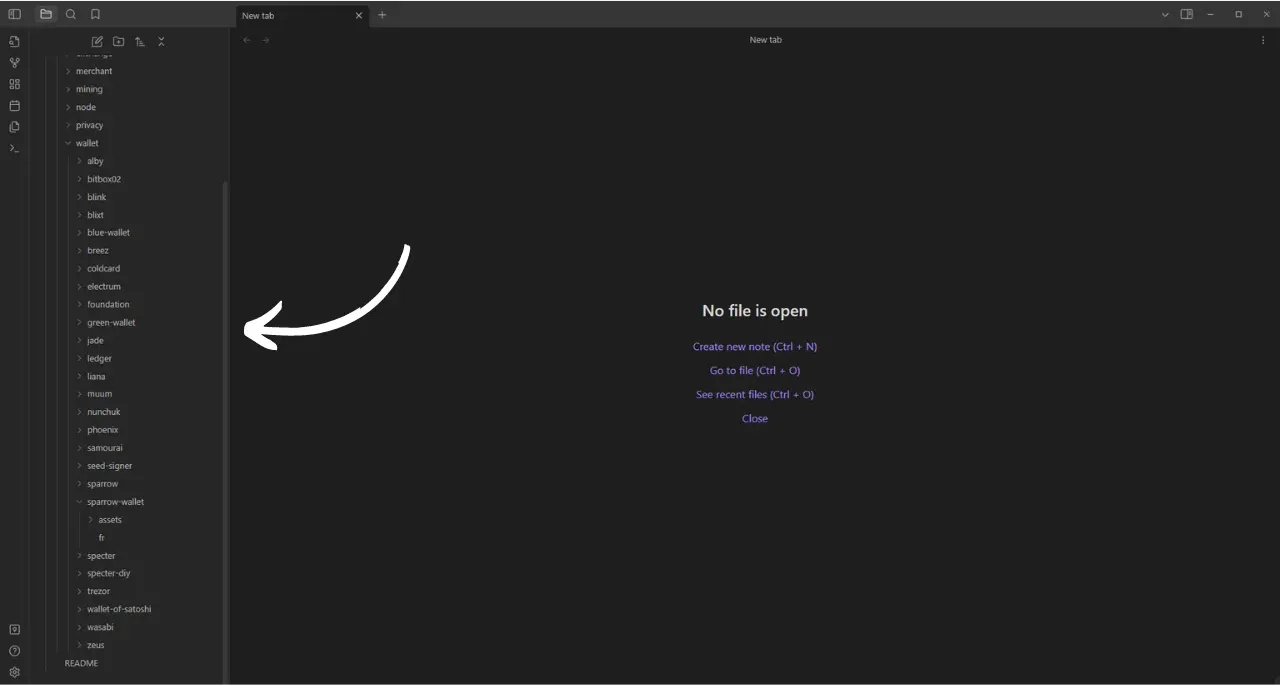
Task: Open the Search panel icon
Action: [71, 14]
